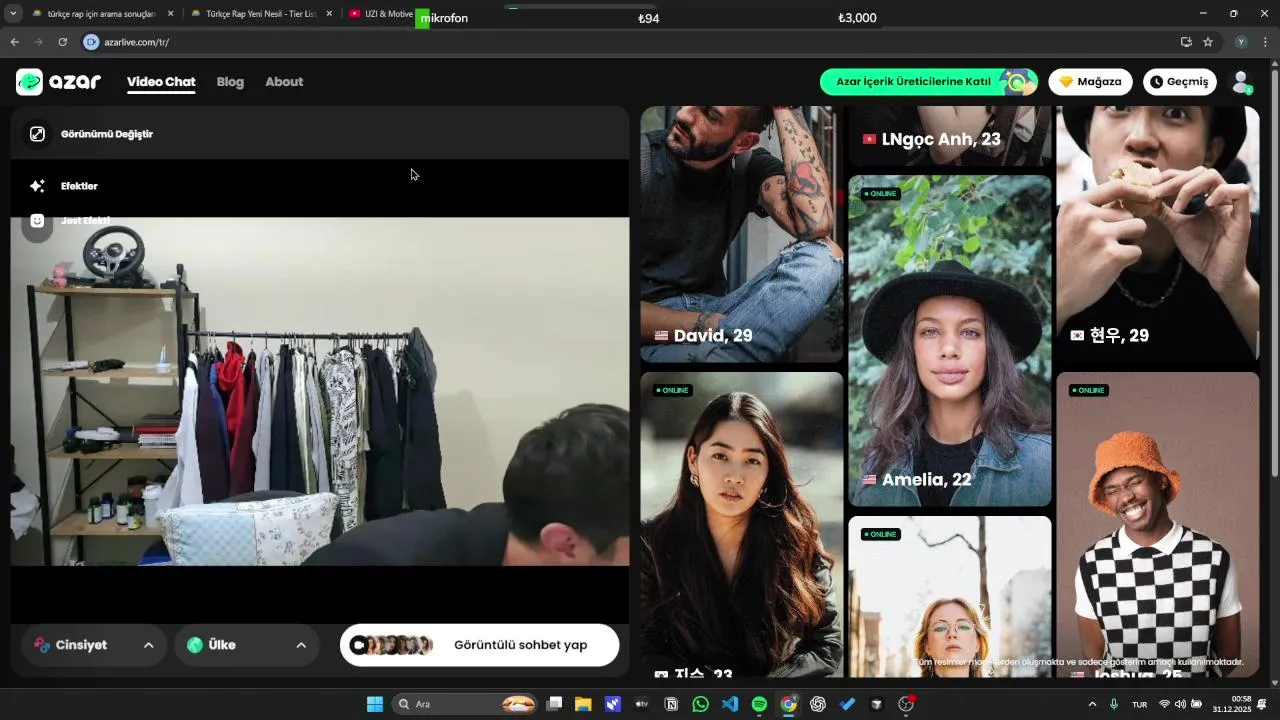This screenshot has height=720, width=1280.
Task: Open the tab search dropdown arrow
Action: click(13, 14)
